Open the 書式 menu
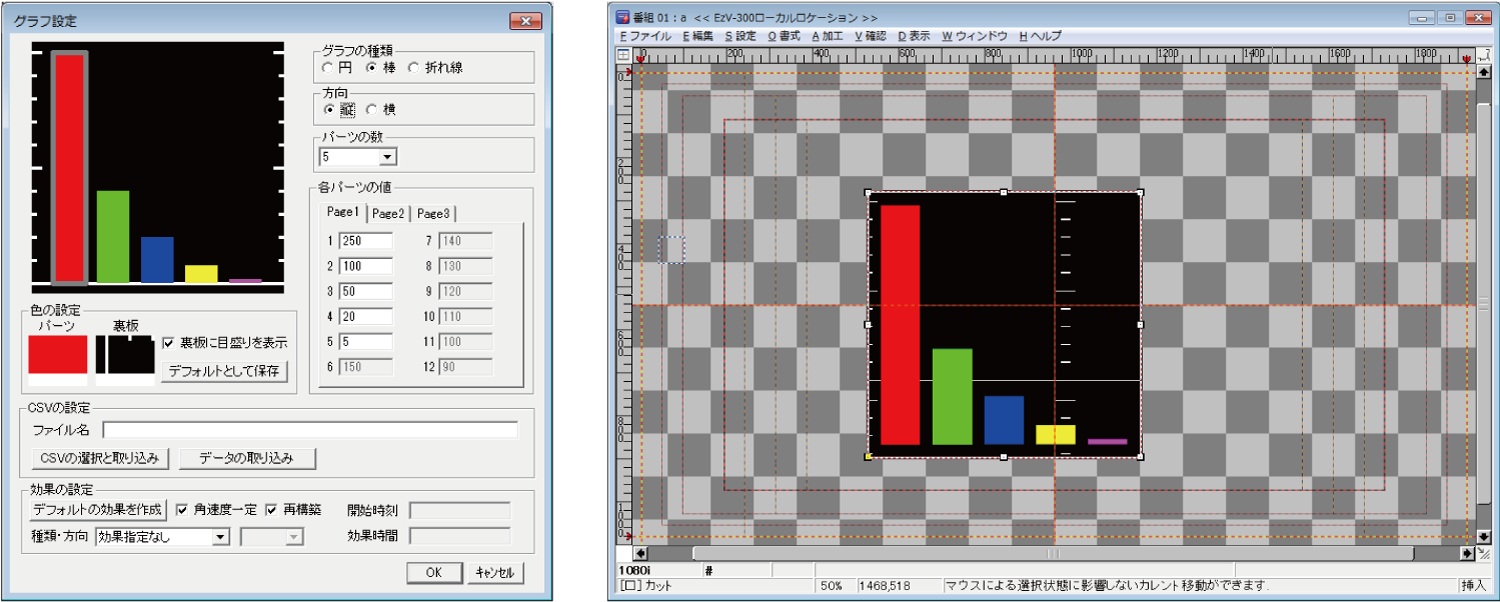1500x602 pixels. 784,36
